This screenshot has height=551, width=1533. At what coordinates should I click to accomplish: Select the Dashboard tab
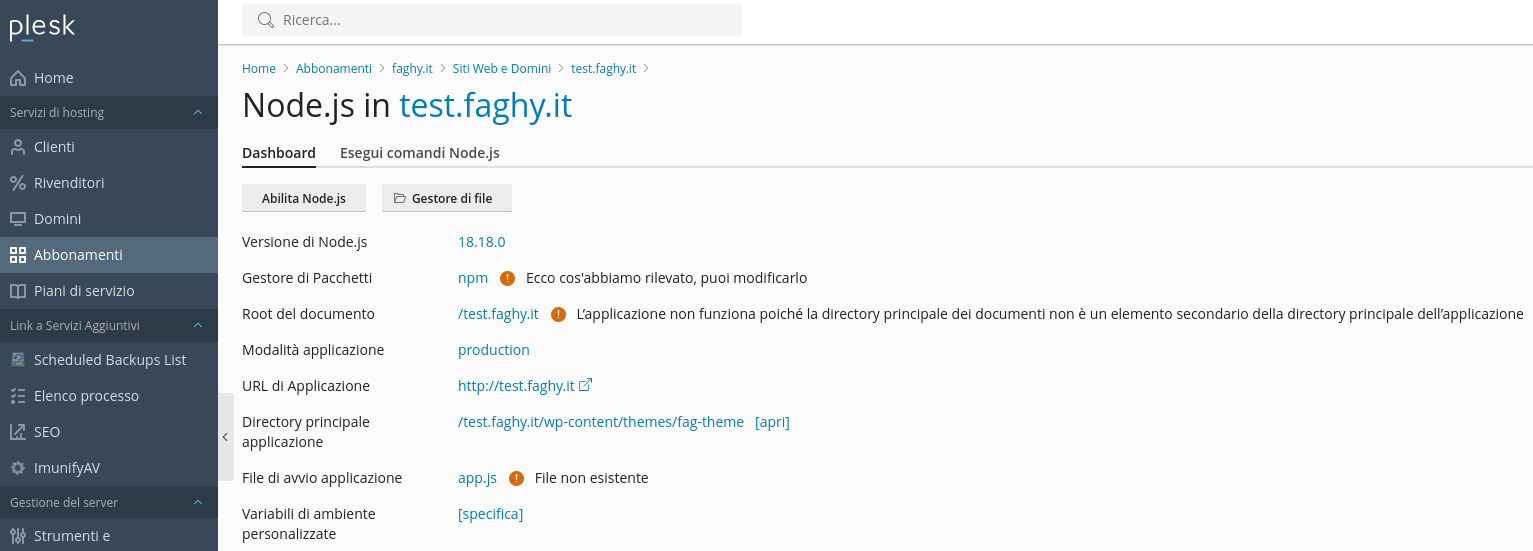278,153
